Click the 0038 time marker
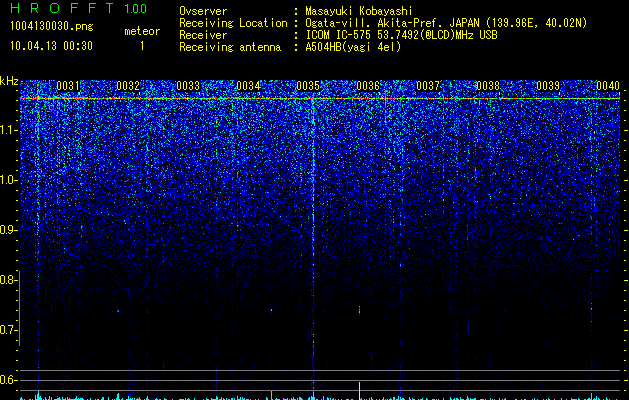Viewport: 629px width, 400px height. (488, 86)
